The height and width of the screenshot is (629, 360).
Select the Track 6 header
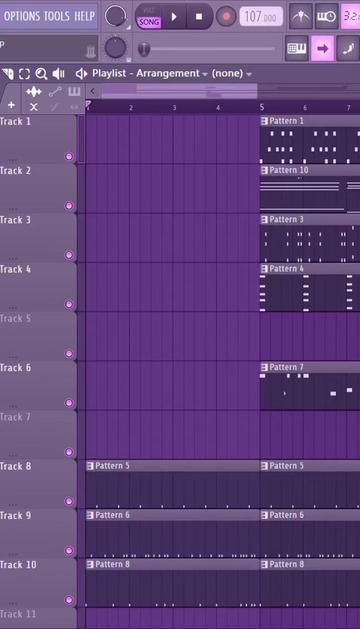point(38,386)
